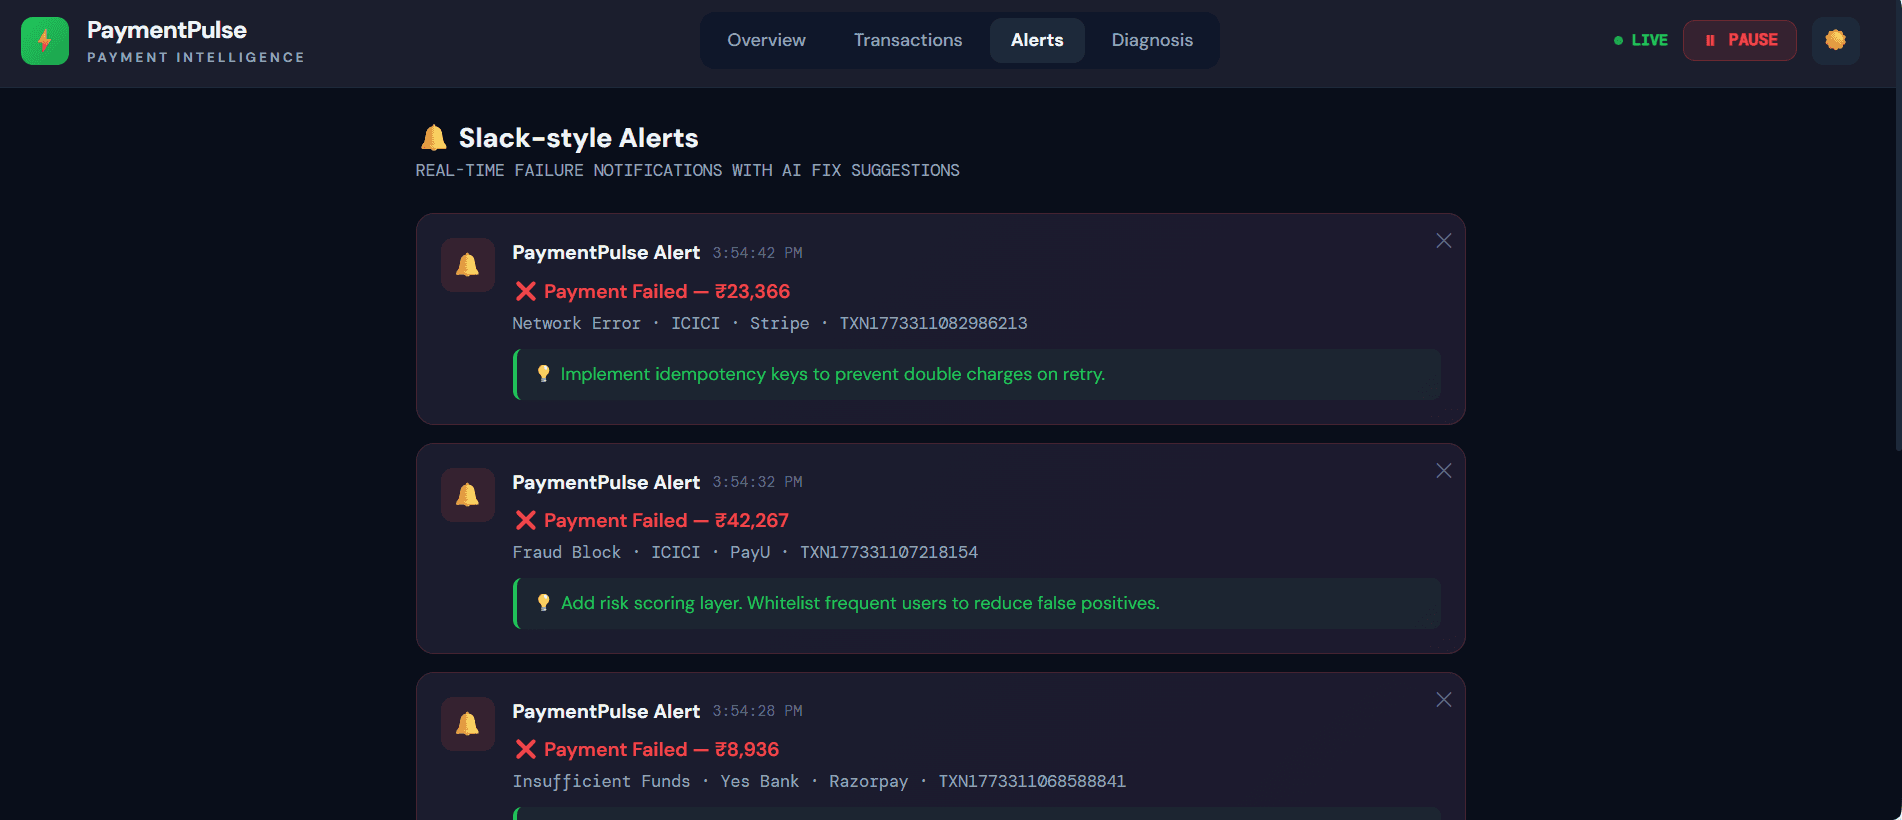1902x820 pixels.
Task: Dismiss the ₹23,366 failed payment alert
Action: coord(1444,241)
